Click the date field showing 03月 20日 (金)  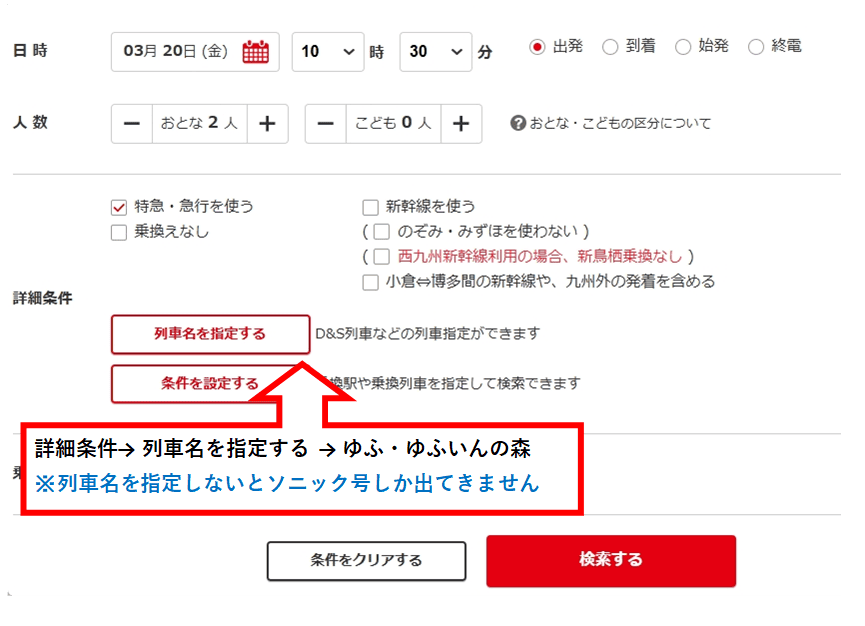point(195,52)
